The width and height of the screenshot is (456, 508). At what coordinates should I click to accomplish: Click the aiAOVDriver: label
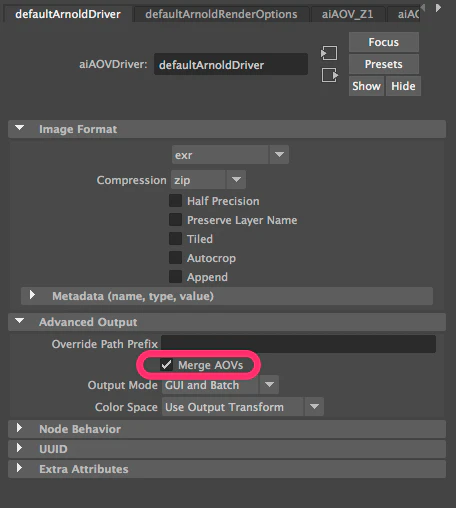(x=113, y=64)
